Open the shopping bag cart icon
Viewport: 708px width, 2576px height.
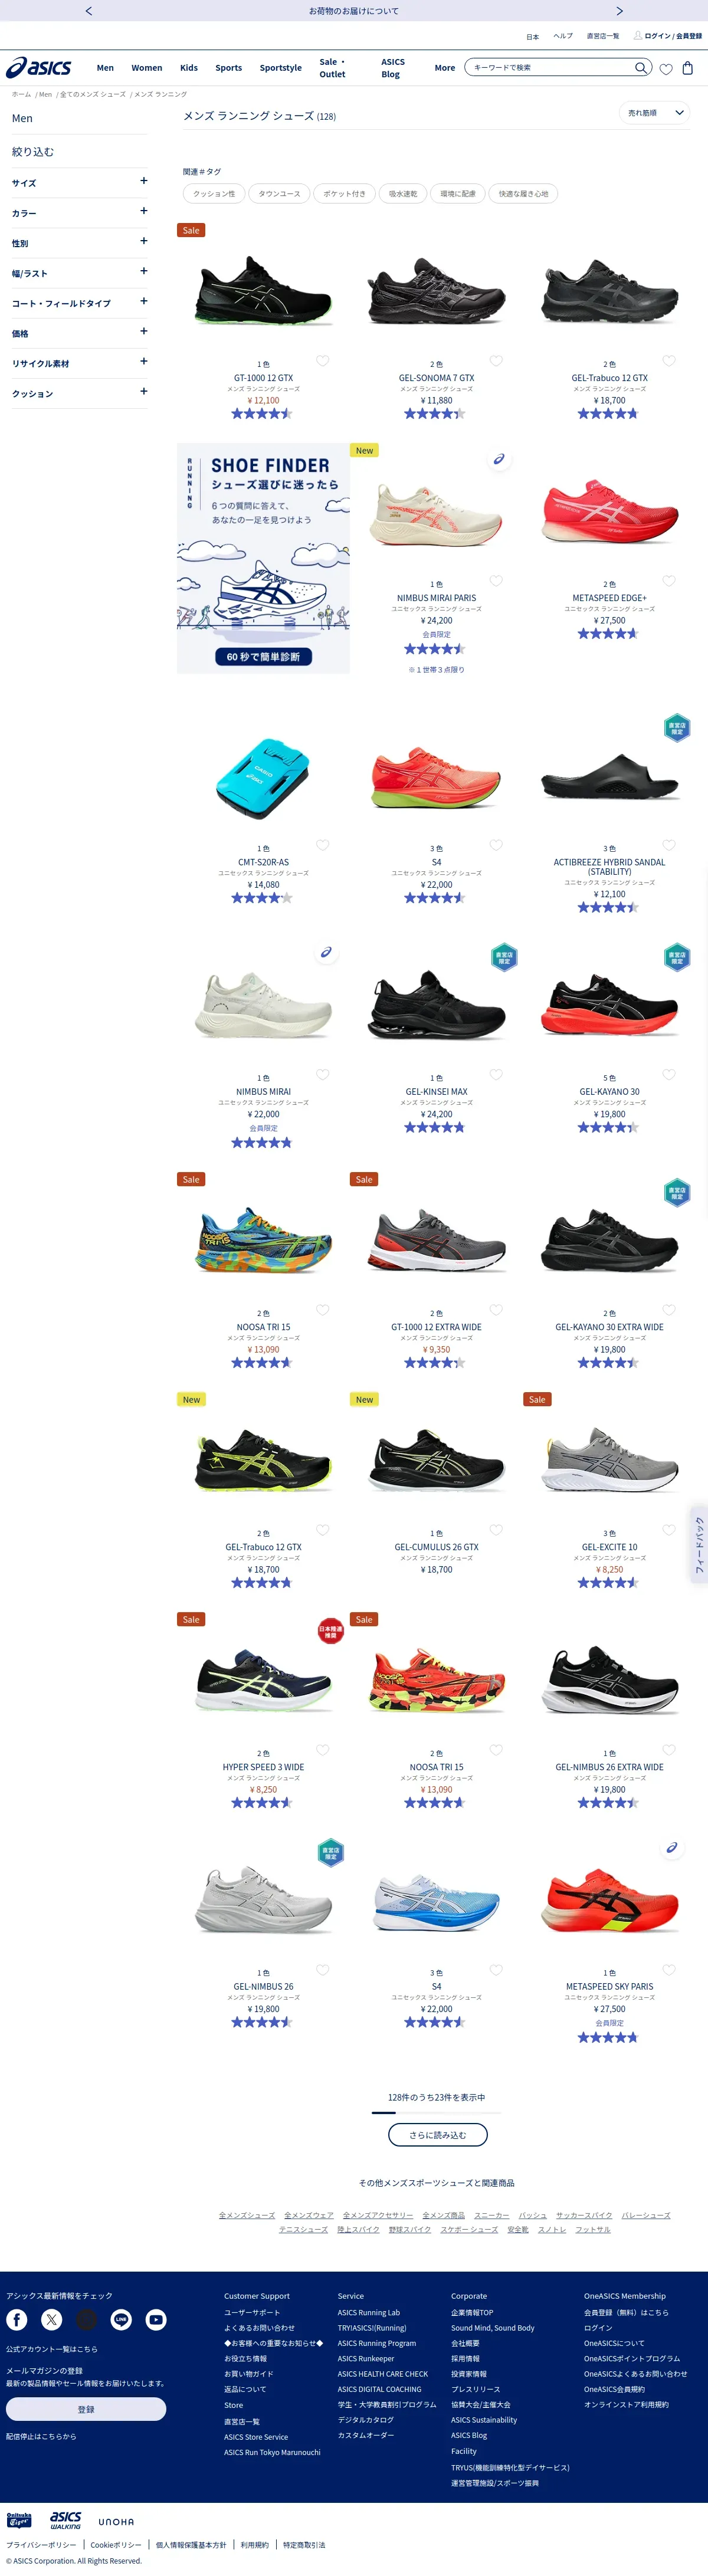[x=687, y=68]
